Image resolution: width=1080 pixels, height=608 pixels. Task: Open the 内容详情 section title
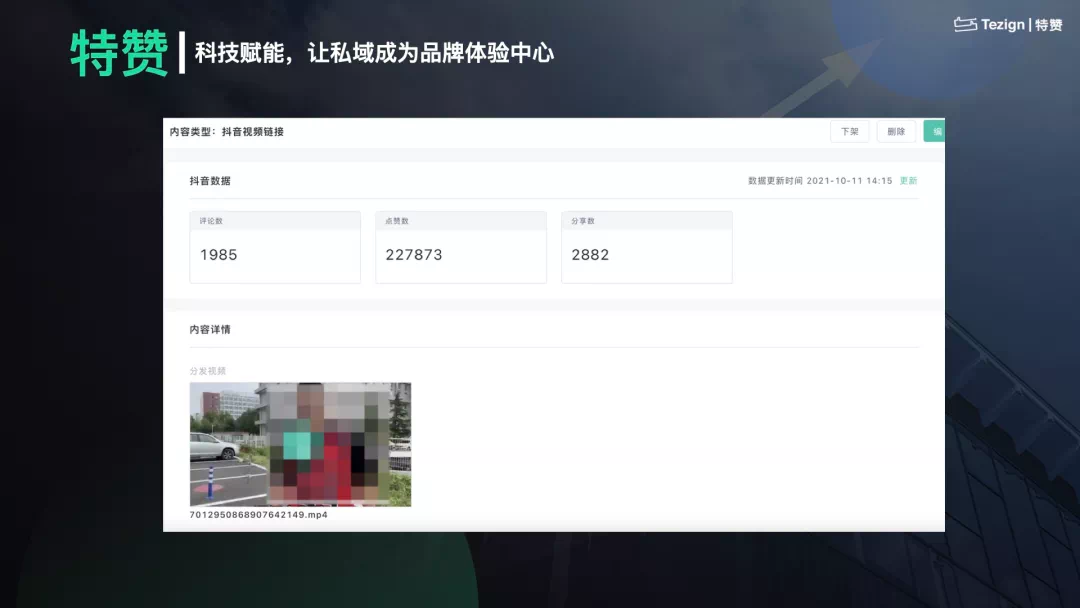[211, 328]
